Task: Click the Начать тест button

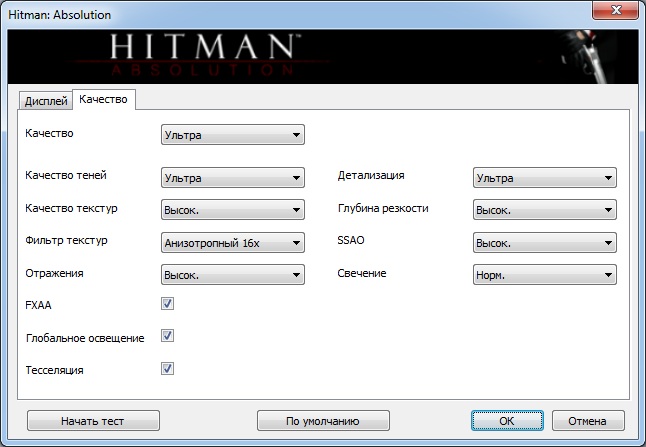Action: [93, 421]
